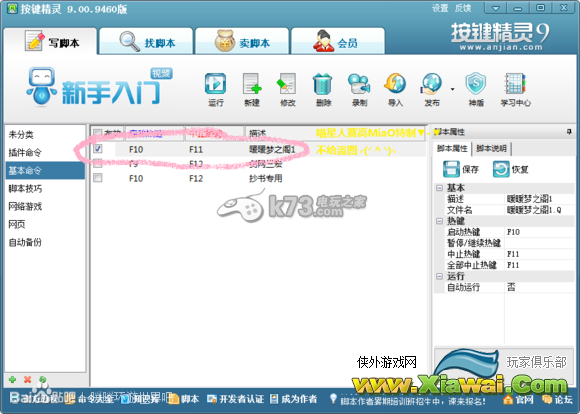Click the 反馈 feedback link in title bar
Screen dimensions: 580x414
463,8
